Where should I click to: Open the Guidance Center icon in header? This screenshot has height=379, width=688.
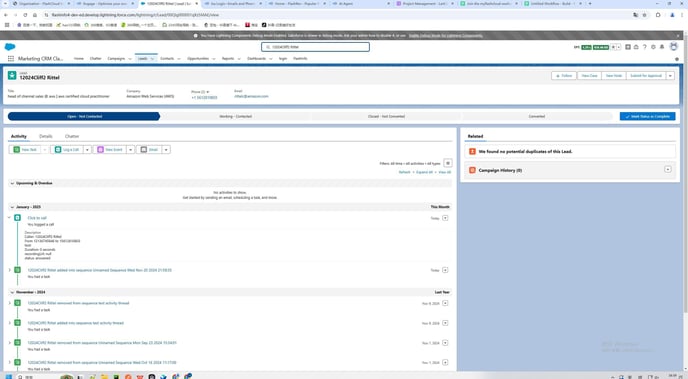(x=636, y=47)
